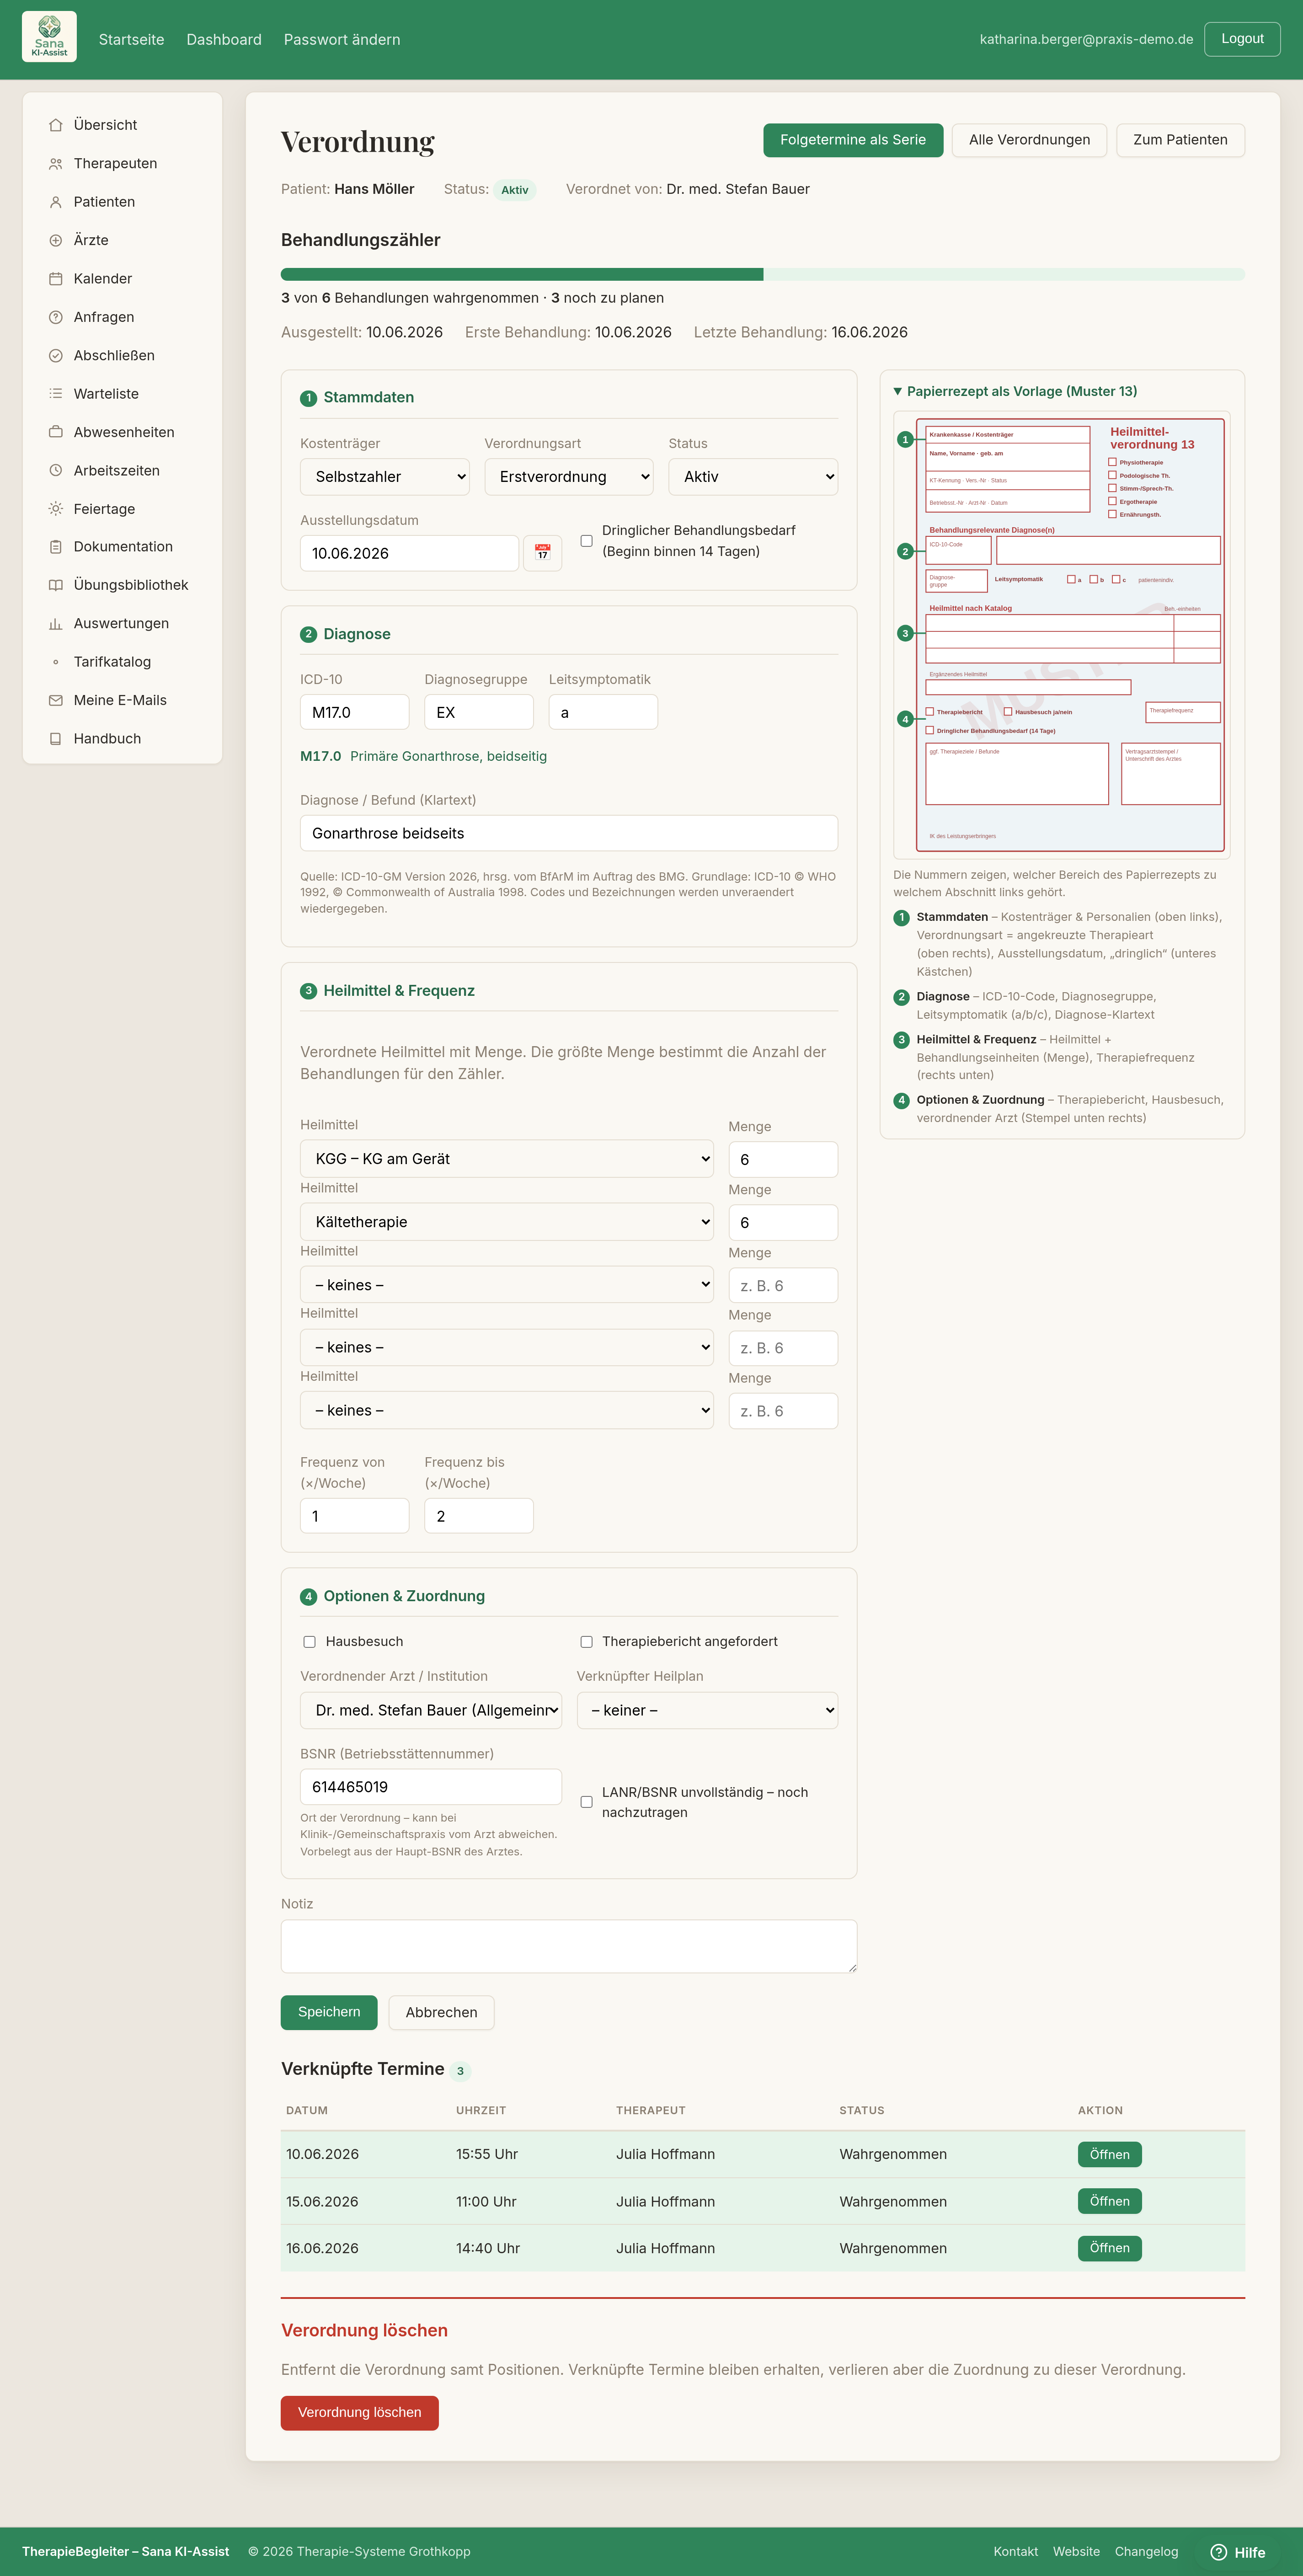Image resolution: width=1303 pixels, height=2576 pixels.
Task: Click the Speichern button
Action: tap(329, 2012)
